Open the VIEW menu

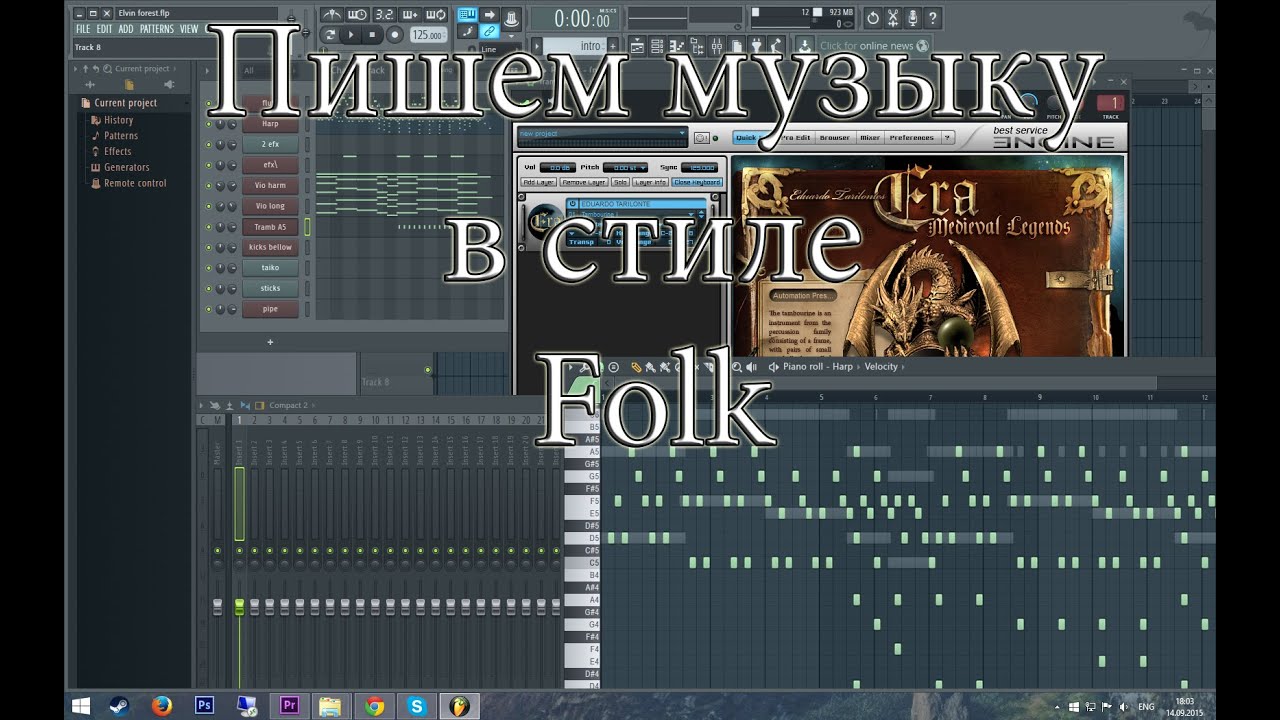coord(188,29)
